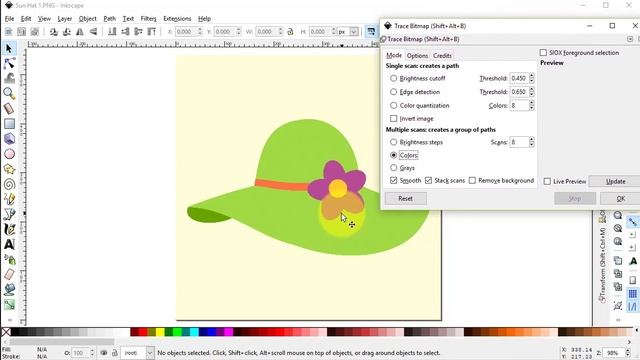
Task: Click the no-color X swatch
Action: click(x=6, y=332)
